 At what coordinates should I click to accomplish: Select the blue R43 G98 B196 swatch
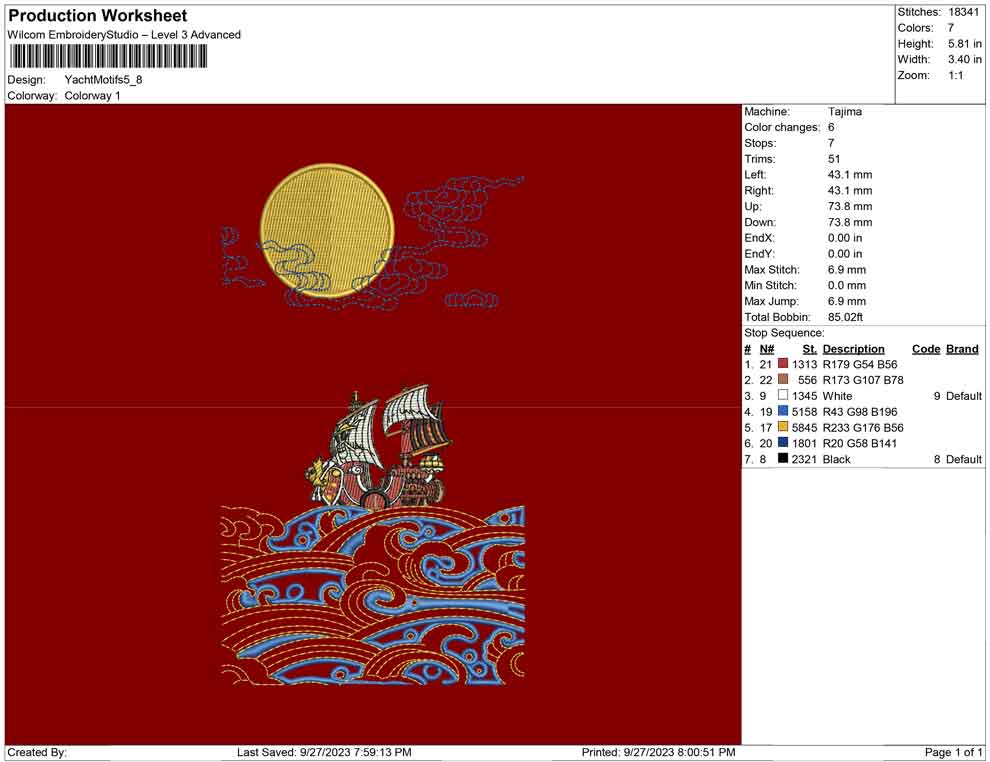785,411
